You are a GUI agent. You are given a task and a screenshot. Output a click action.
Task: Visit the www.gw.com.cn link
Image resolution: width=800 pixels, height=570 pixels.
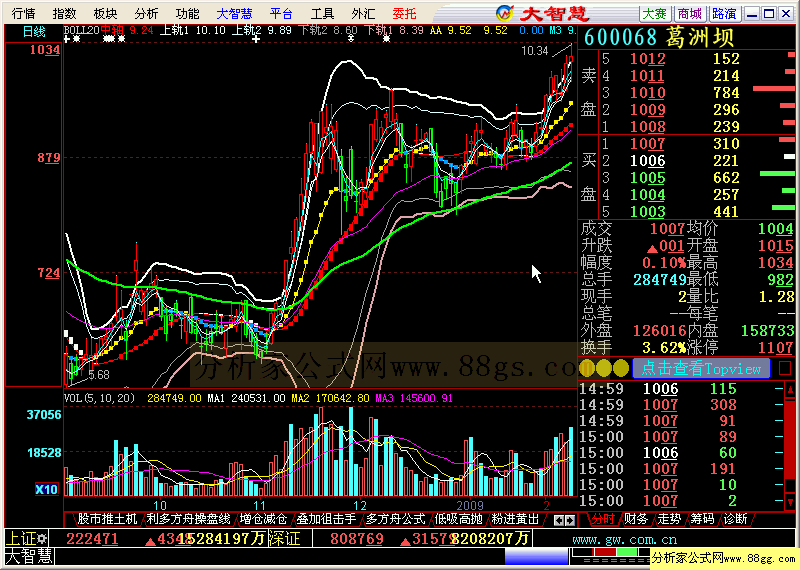[x=624, y=539]
